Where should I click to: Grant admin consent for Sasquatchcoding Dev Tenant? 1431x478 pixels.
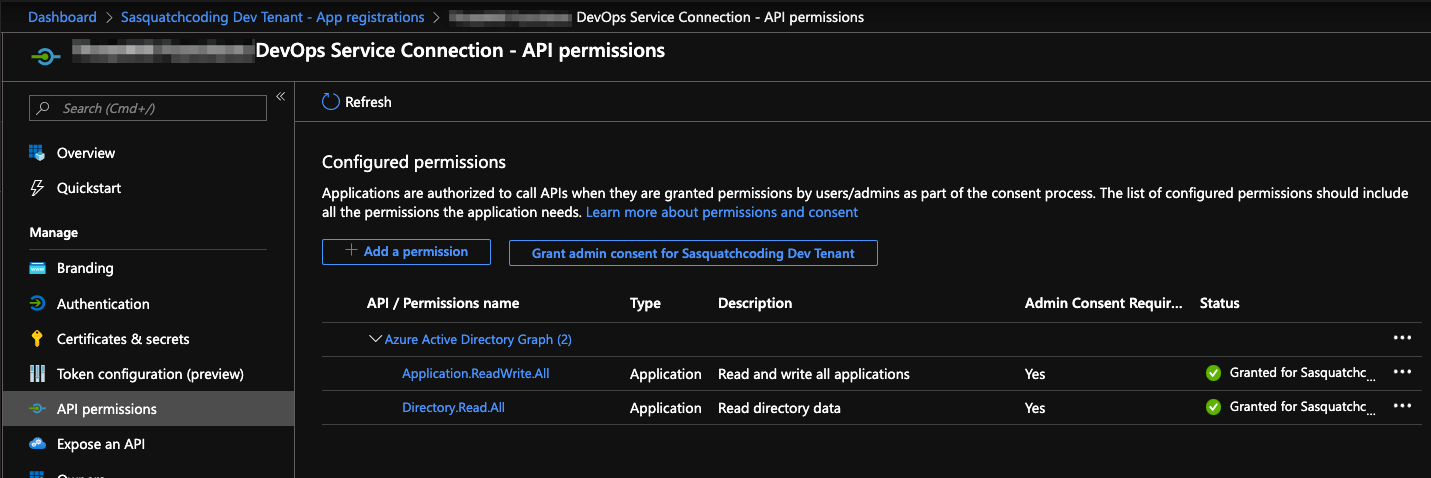693,253
